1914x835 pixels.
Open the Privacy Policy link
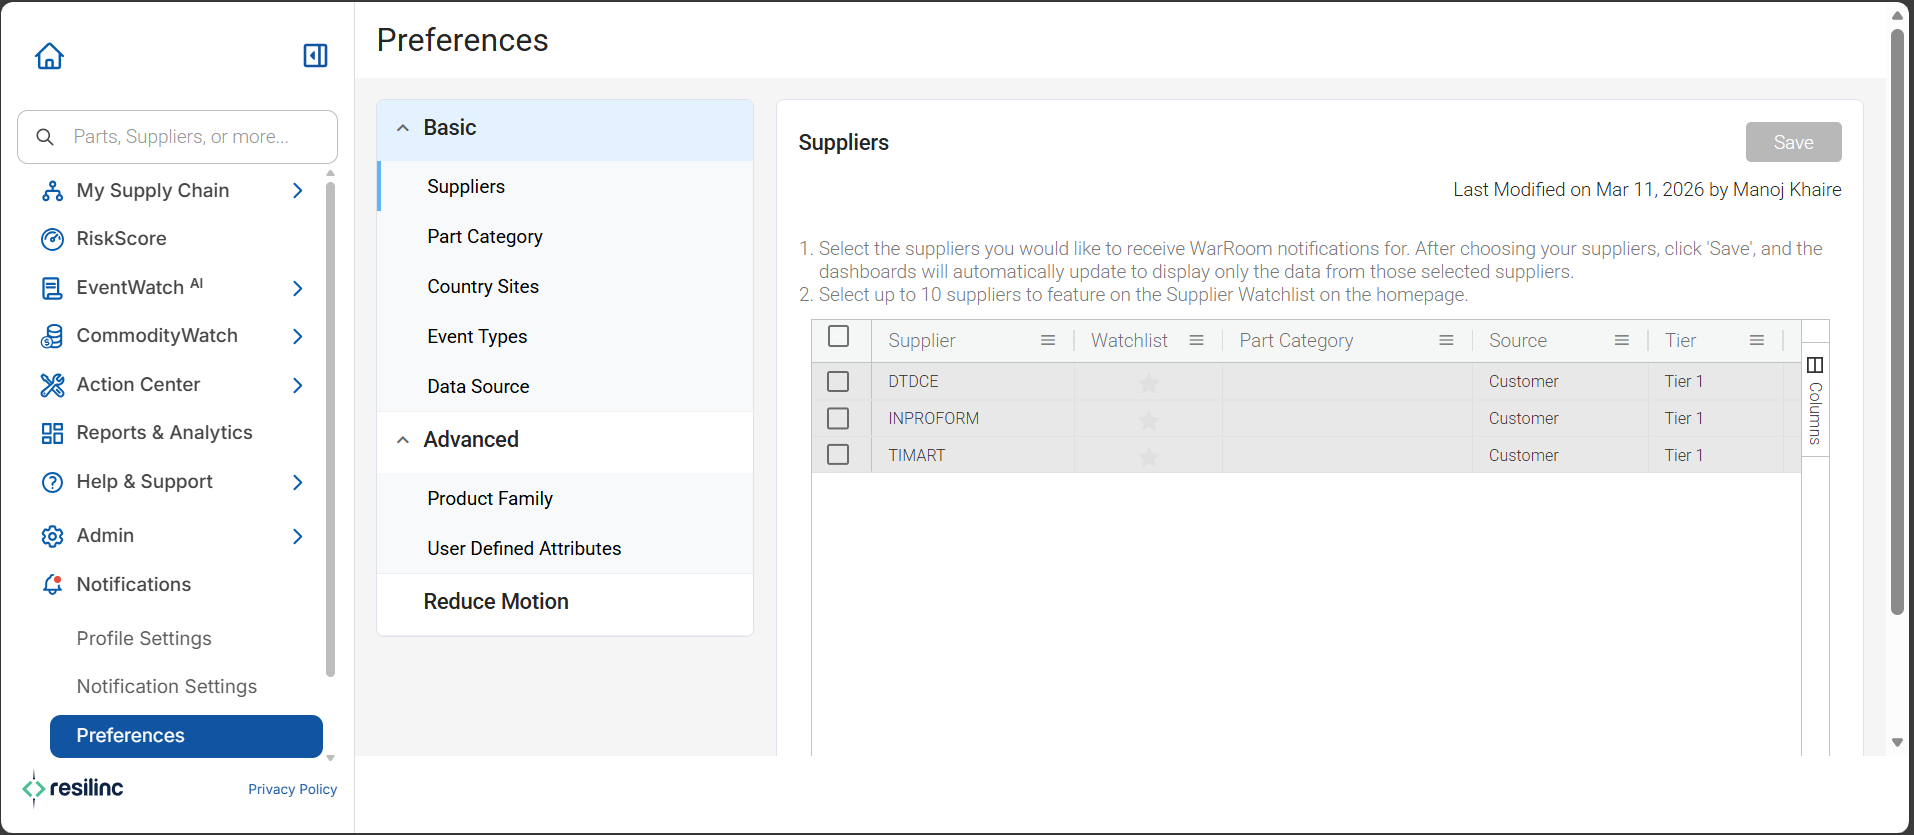pyautogui.click(x=292, y=789)
